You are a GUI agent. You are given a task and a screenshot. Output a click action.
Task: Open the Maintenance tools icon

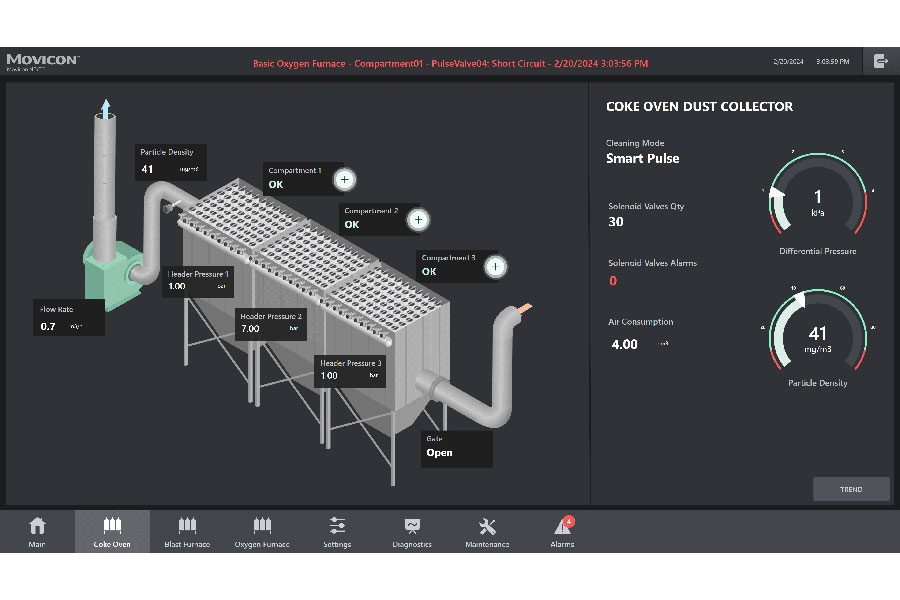pos(487,531)
